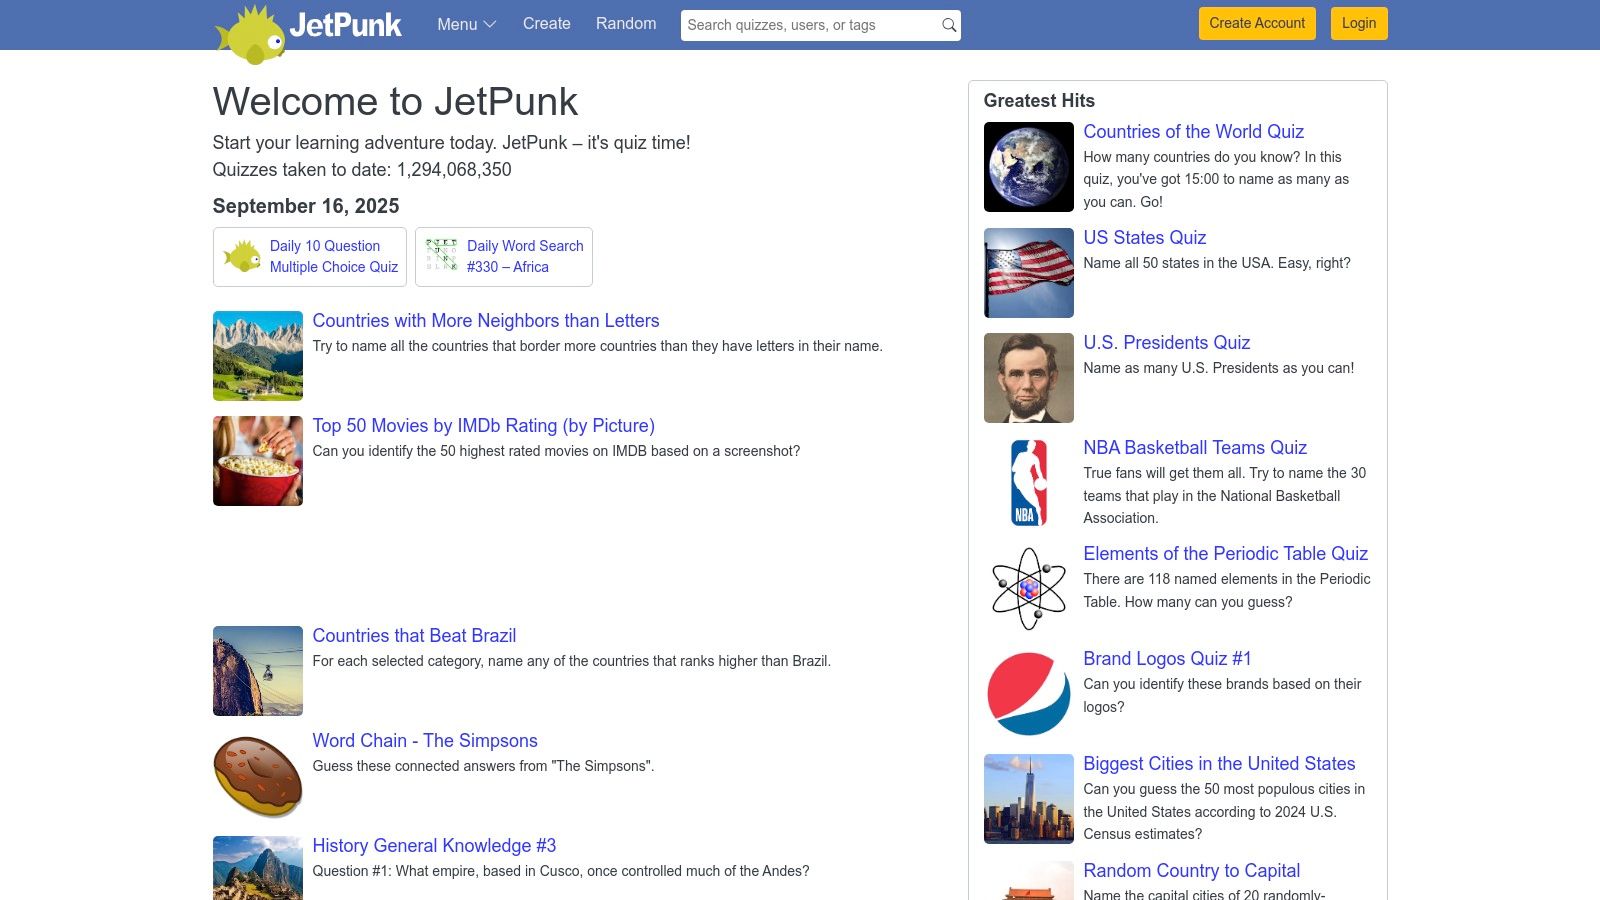Open Countries with More Neighbors than Letters
Screen dimensions: 1600x900
click(486, 321)
